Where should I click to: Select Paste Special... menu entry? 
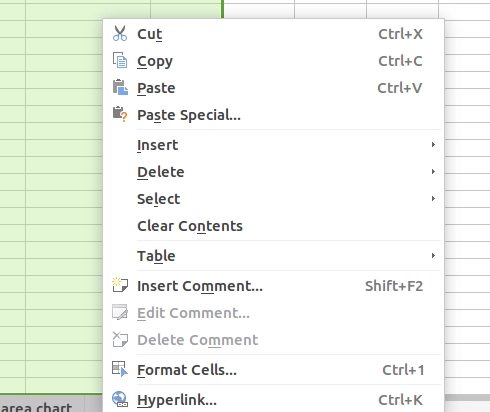pyautogui.click(x=273, y=115)
